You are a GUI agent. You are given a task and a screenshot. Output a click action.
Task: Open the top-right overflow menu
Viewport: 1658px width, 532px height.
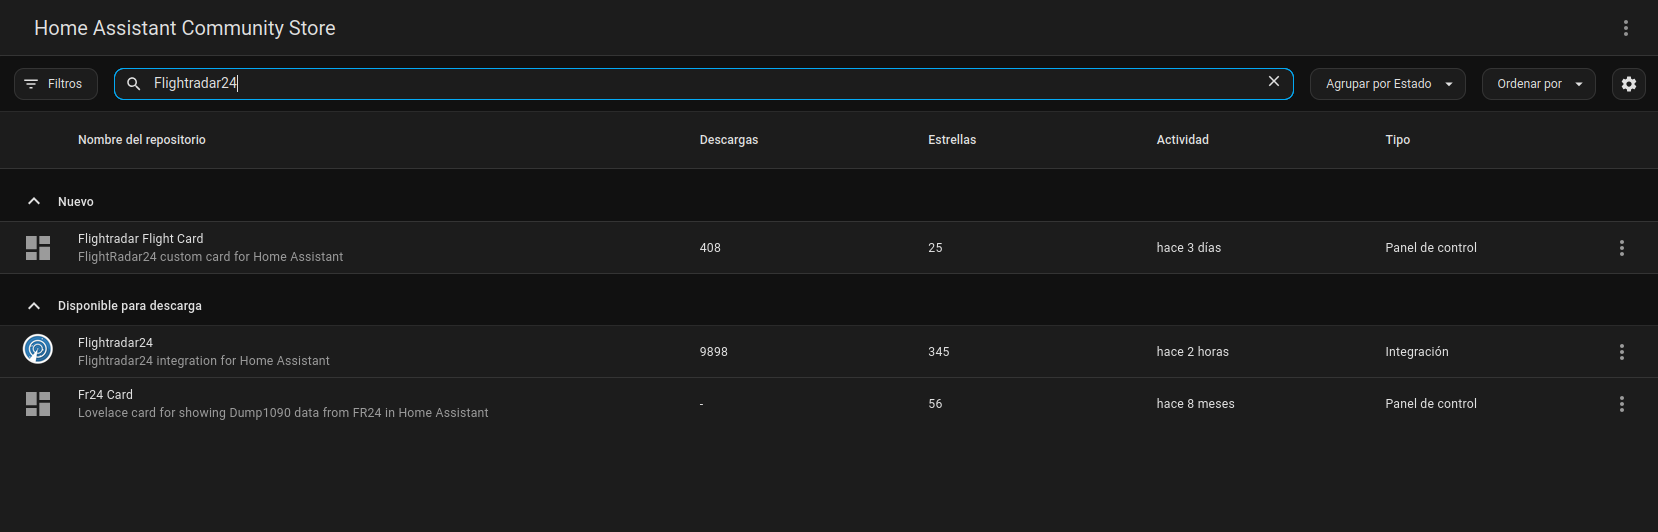(x=1625, y=28)
